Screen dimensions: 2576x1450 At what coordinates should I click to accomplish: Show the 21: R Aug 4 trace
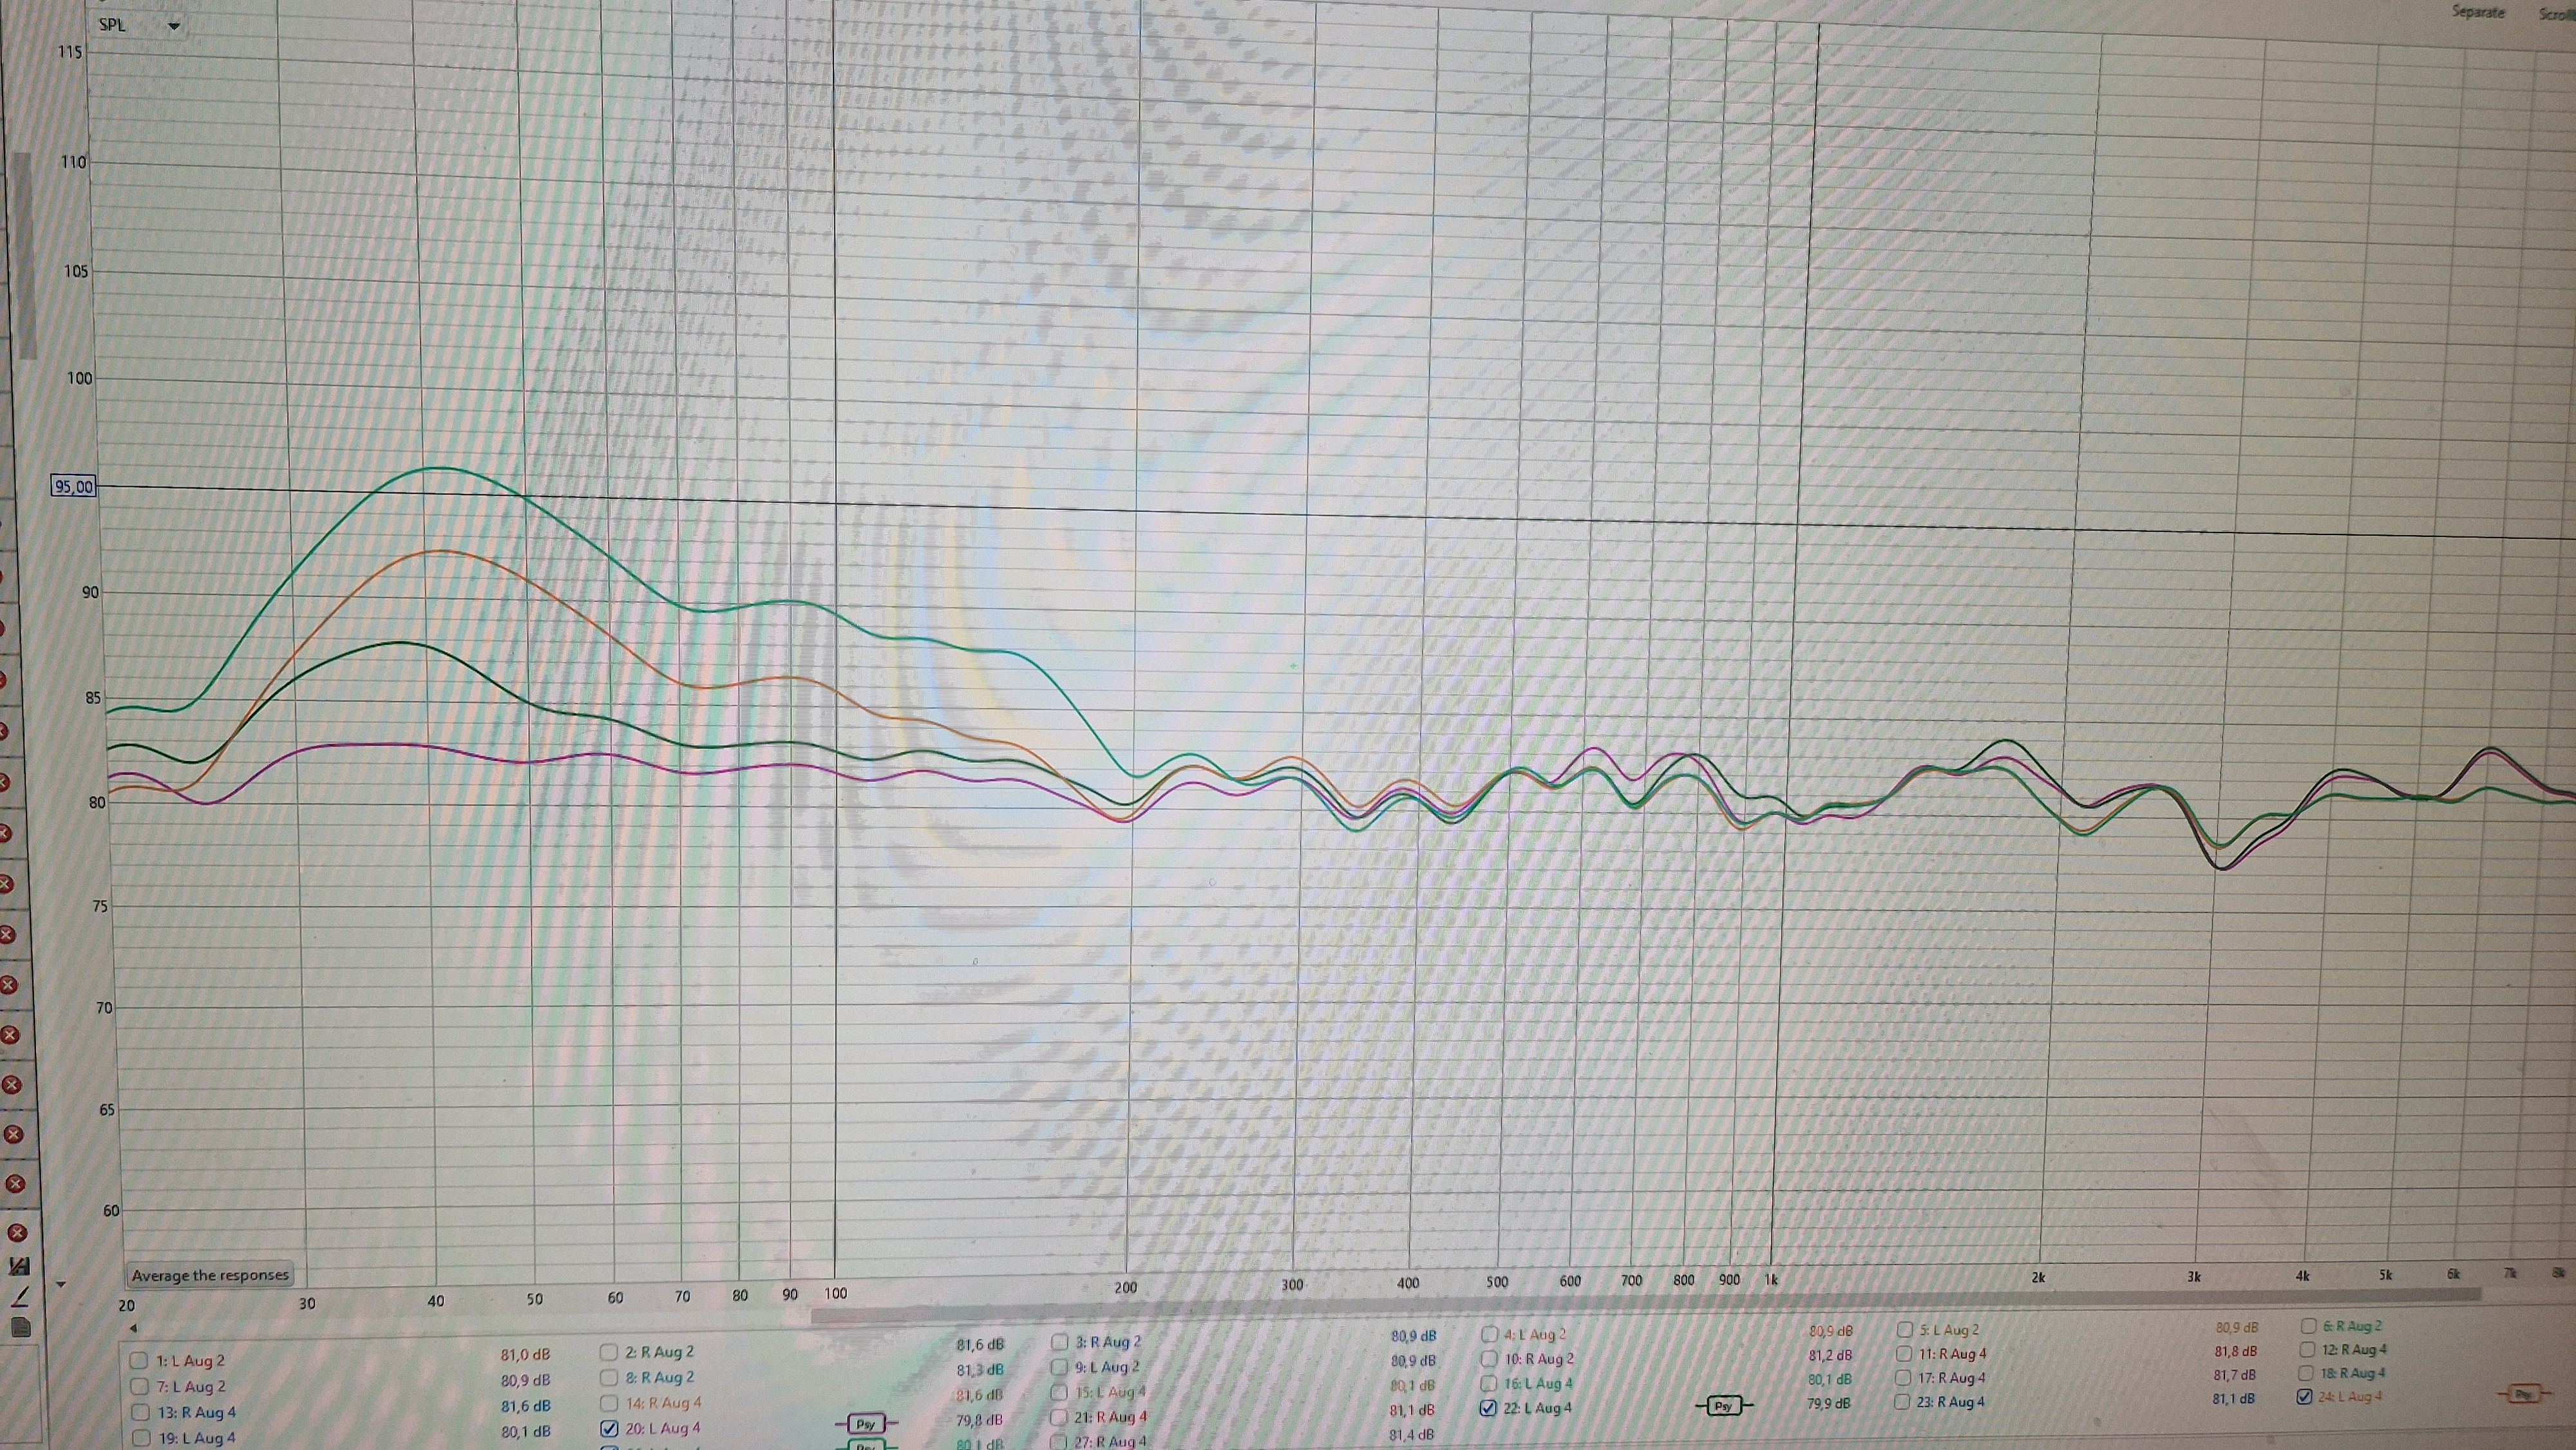1059,1417
